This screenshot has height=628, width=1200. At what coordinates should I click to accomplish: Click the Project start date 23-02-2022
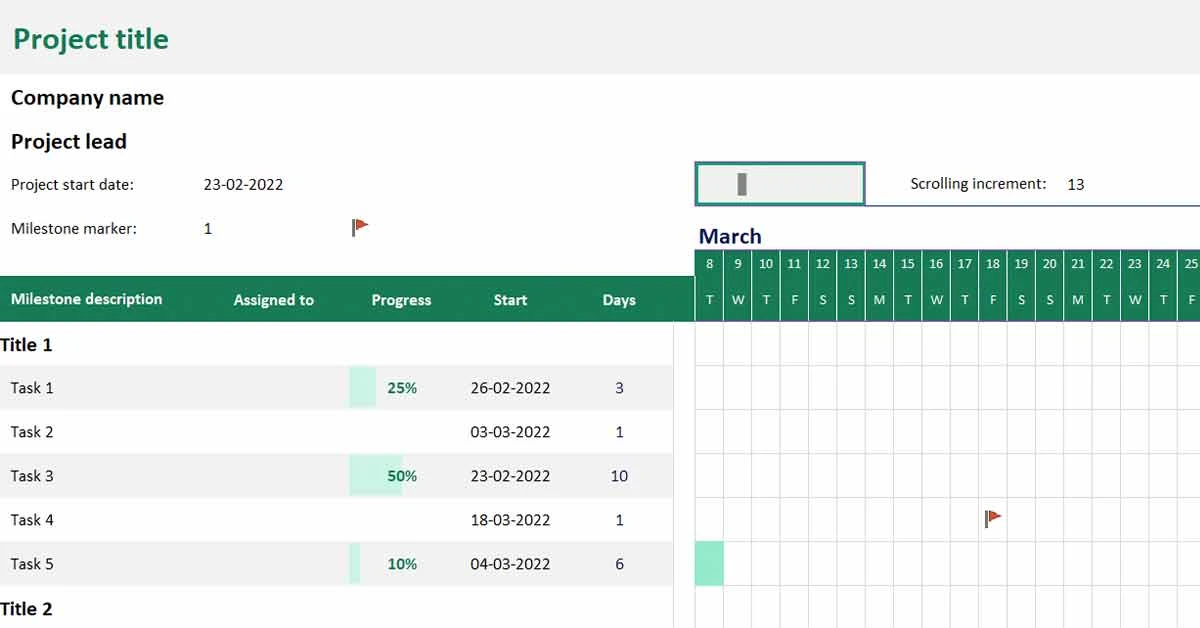pos(243,184)
